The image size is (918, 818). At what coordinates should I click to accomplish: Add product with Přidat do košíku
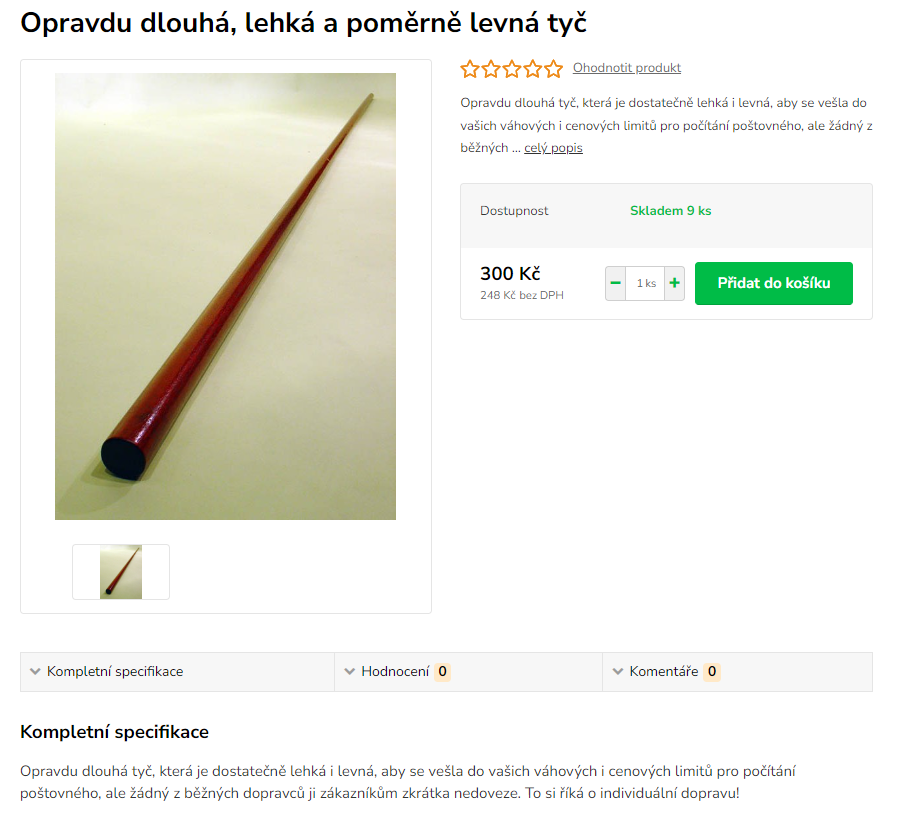click(773, 283)
